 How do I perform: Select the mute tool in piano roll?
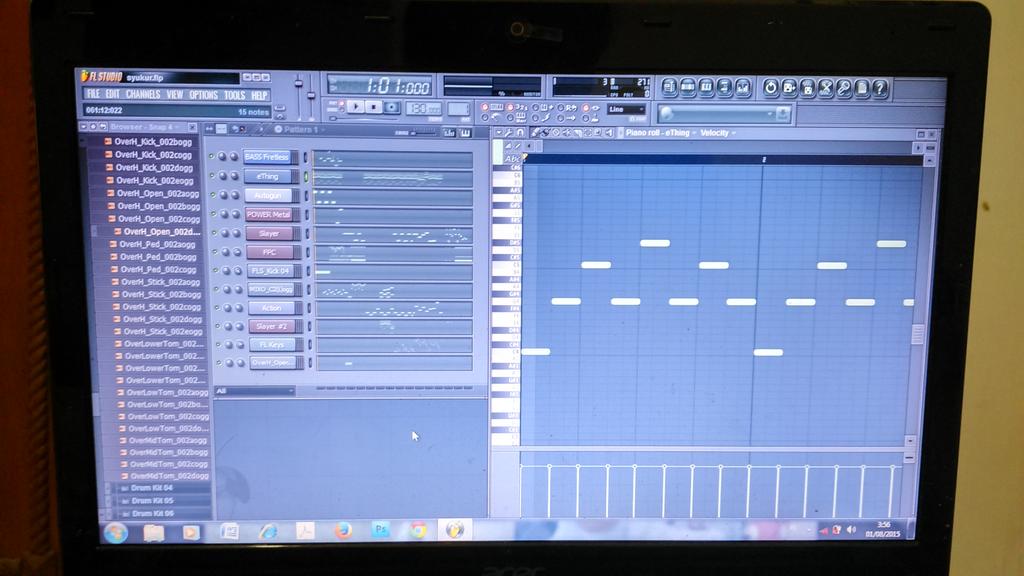coord(567,133)
